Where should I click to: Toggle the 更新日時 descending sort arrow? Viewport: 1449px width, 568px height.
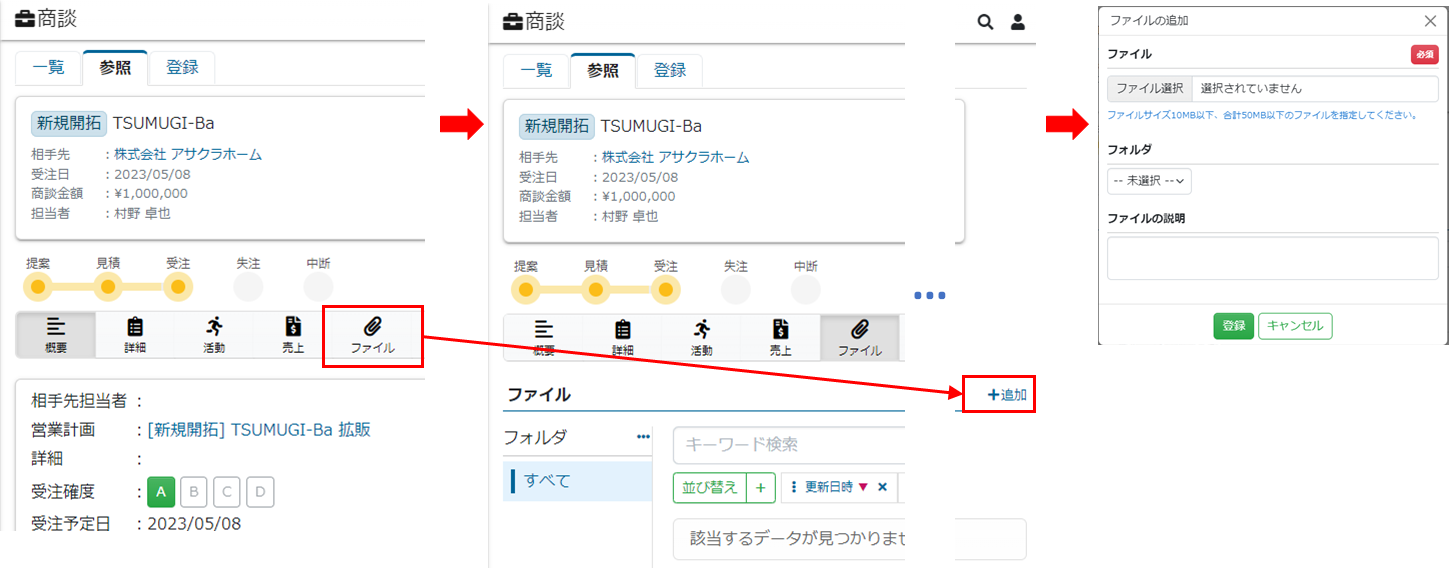[863, 487]
